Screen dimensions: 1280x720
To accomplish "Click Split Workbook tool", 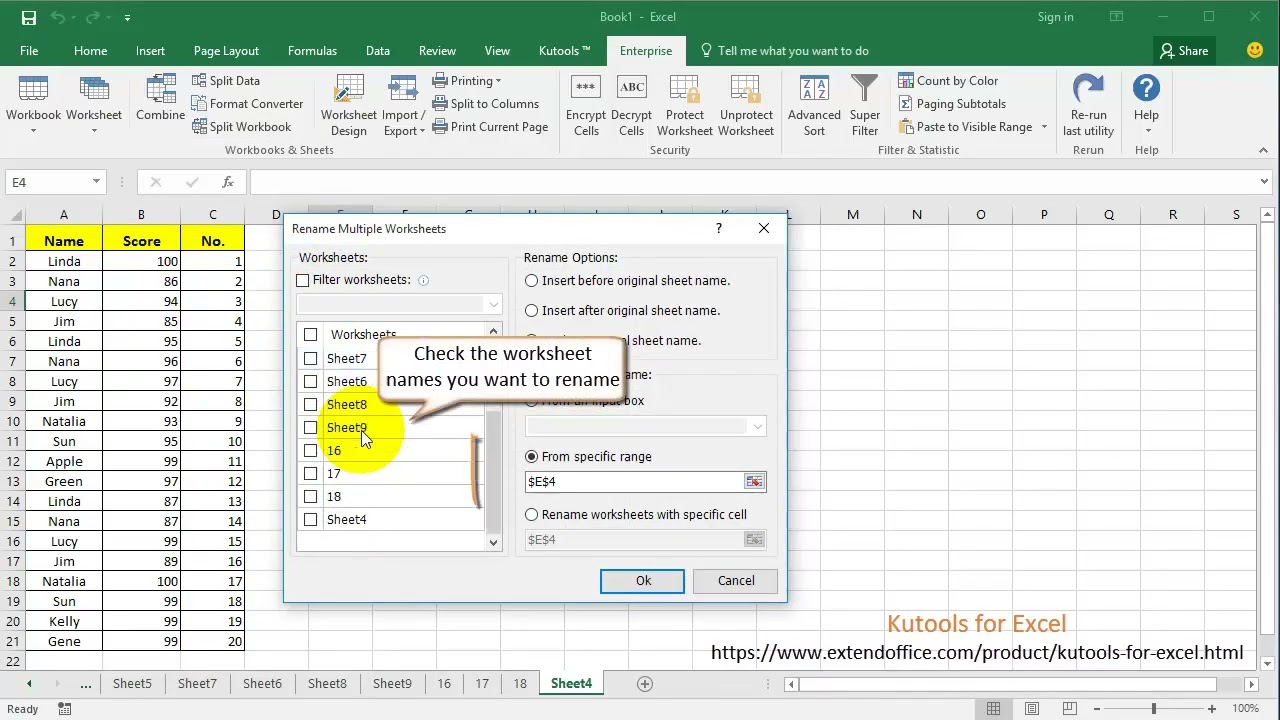I will coord(241,127).
